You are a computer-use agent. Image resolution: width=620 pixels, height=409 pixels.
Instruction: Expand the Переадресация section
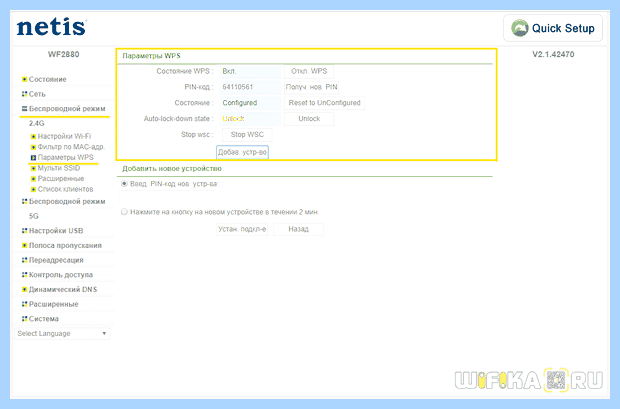[x=56, y=260]
